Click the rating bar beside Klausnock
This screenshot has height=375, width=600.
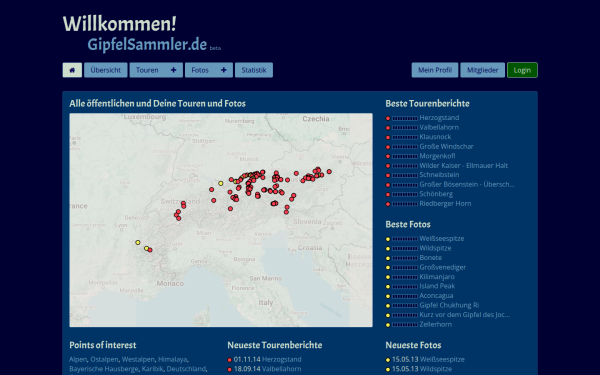[405, 137]
